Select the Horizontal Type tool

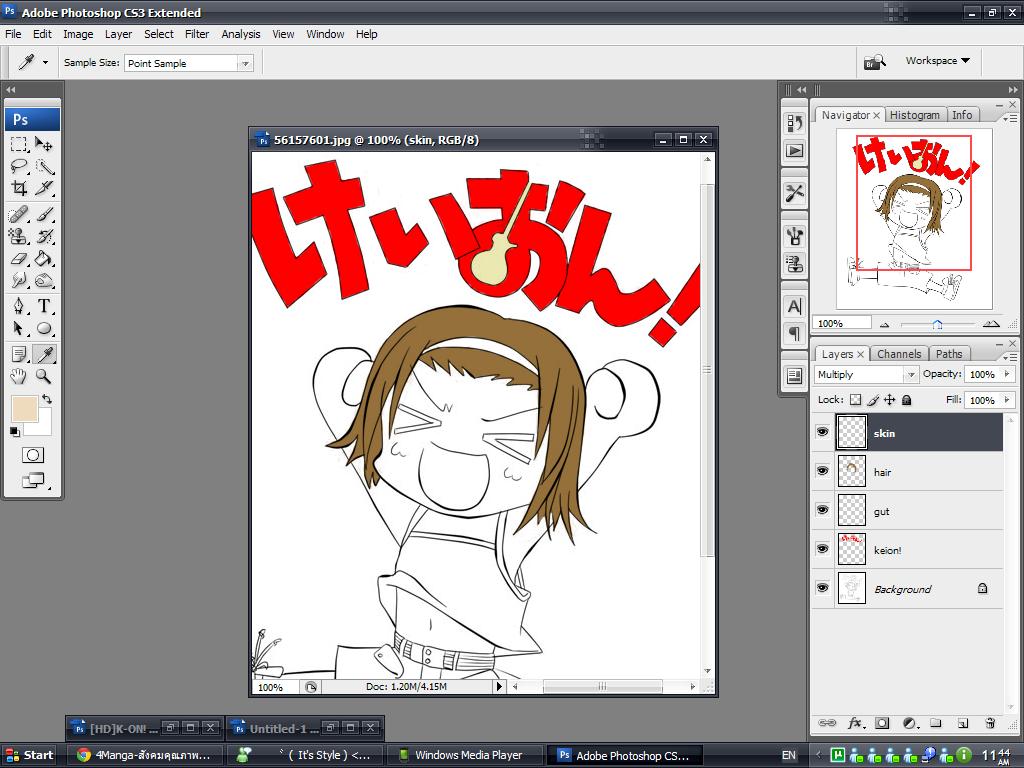tap(44, 306)
